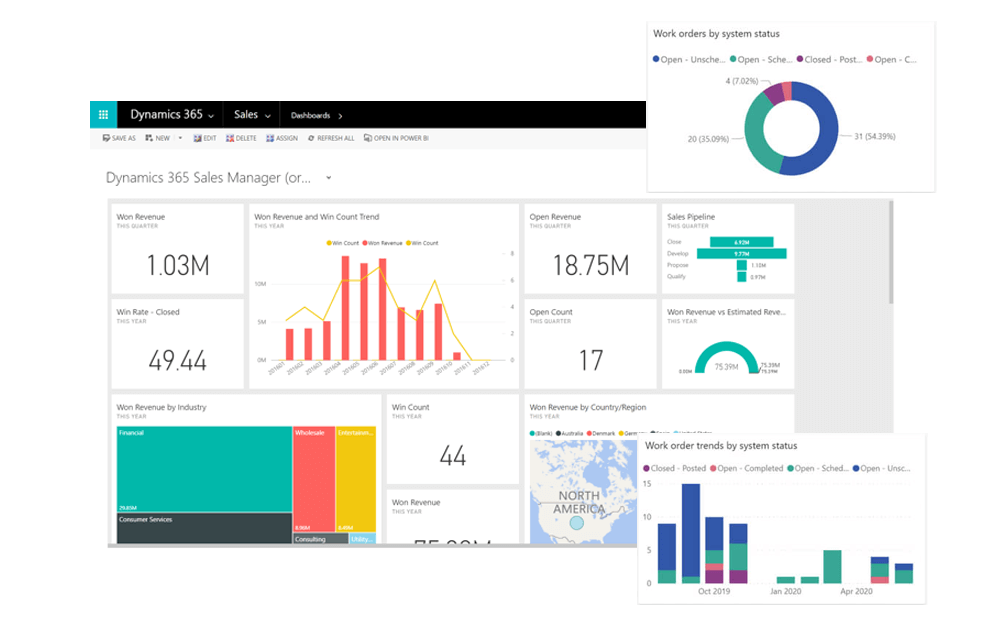The width and height of the screenshot is (1000, 625).
Task: Click the OPEN IN POWER BI label
Action: [x=401, y=138]
